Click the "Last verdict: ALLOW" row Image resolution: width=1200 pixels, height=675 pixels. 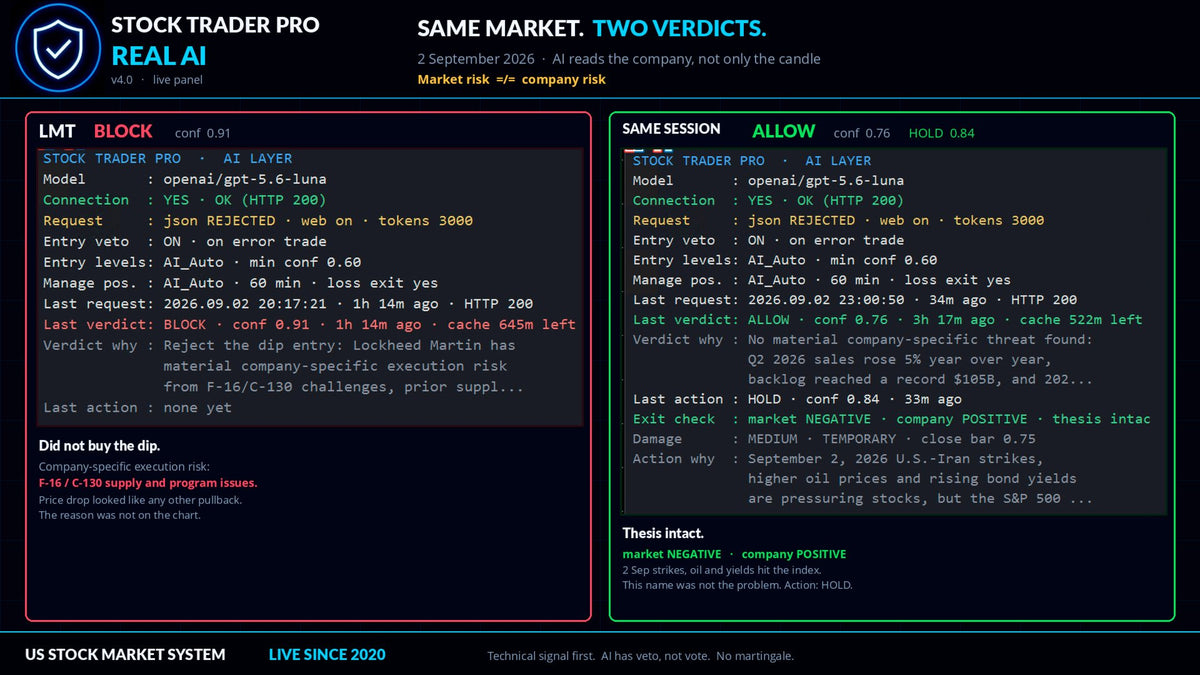click(887, 320)
